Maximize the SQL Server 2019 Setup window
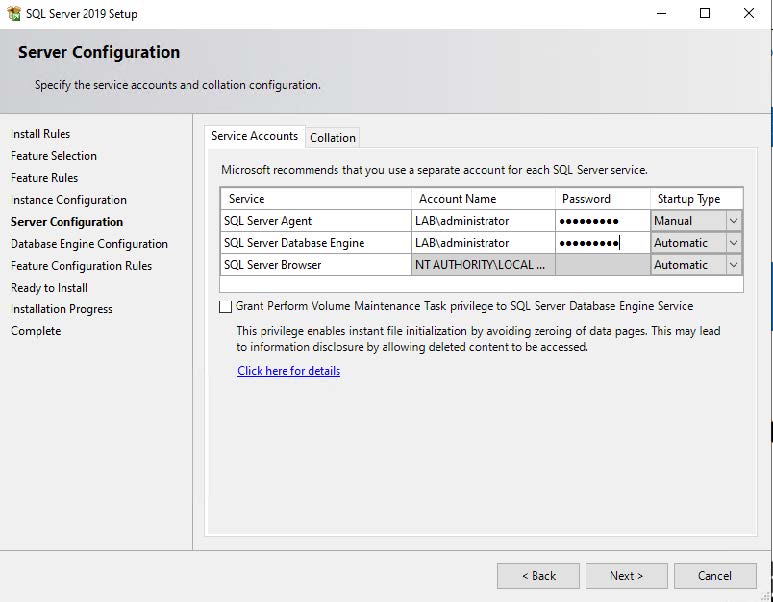 click(705, 13)
